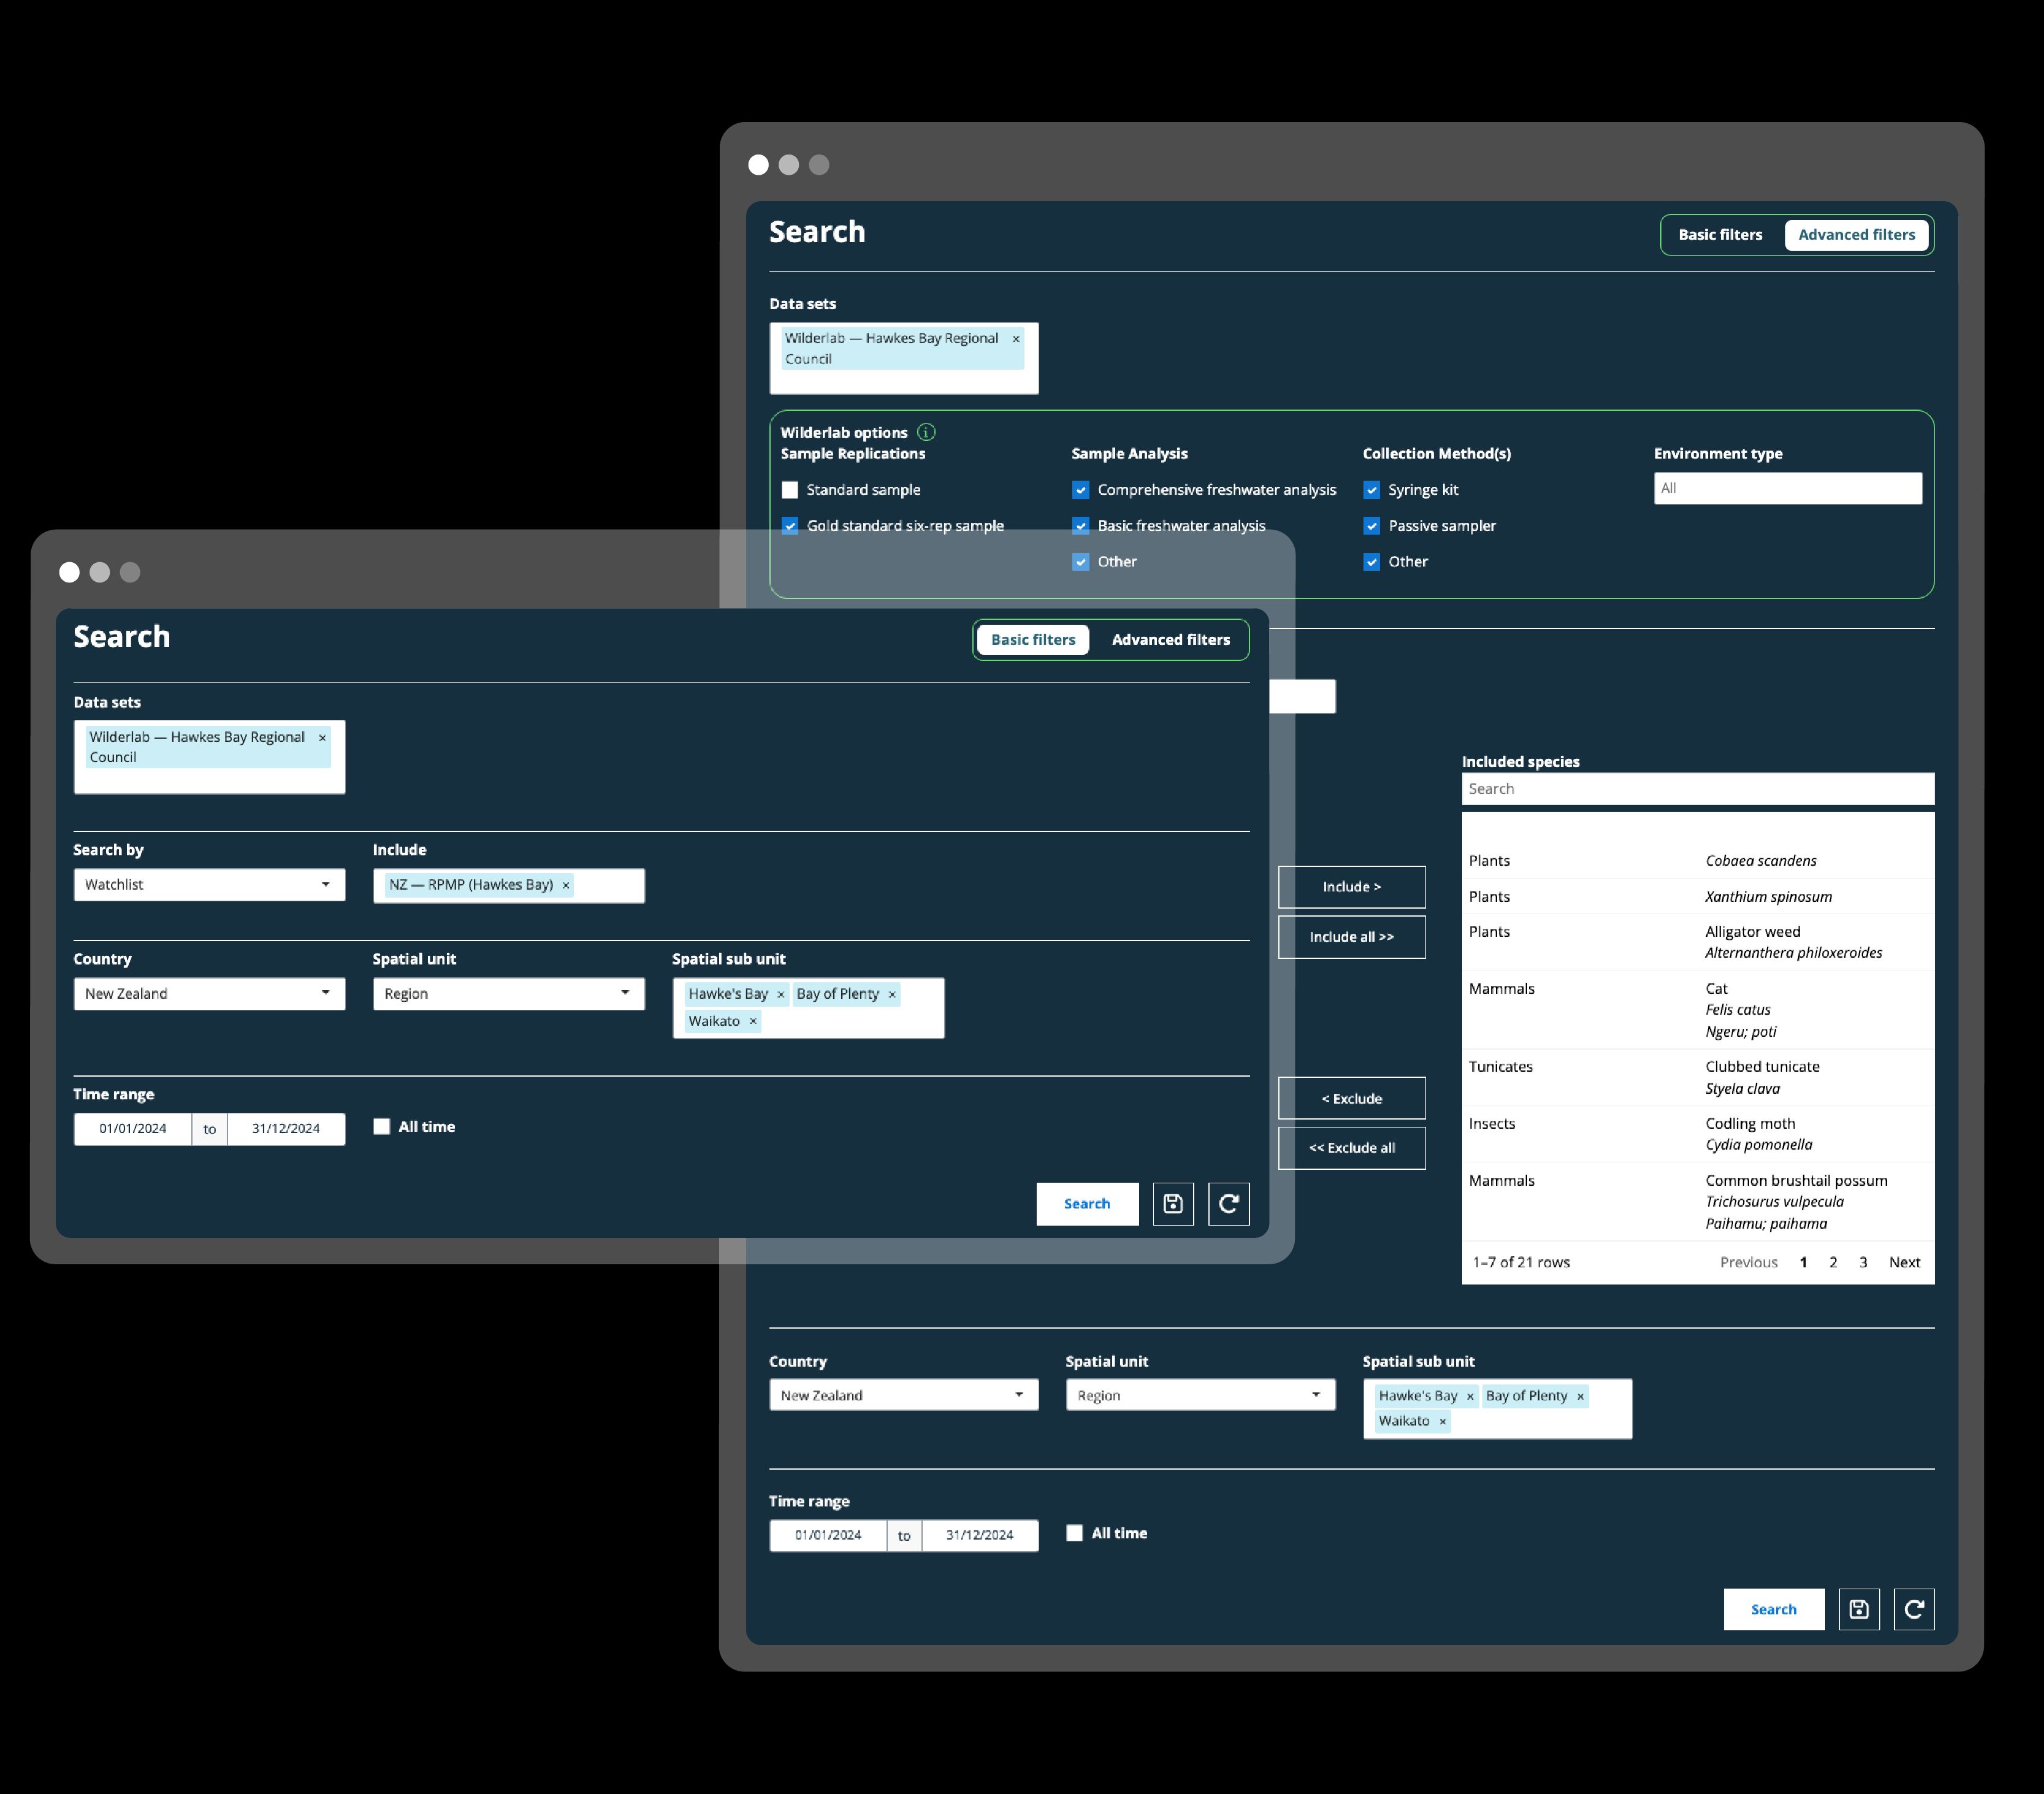Open the Spatial unit Region dropdown in the front window
This screenshot has height=1794, width=2044.
[x=509, y=994]
